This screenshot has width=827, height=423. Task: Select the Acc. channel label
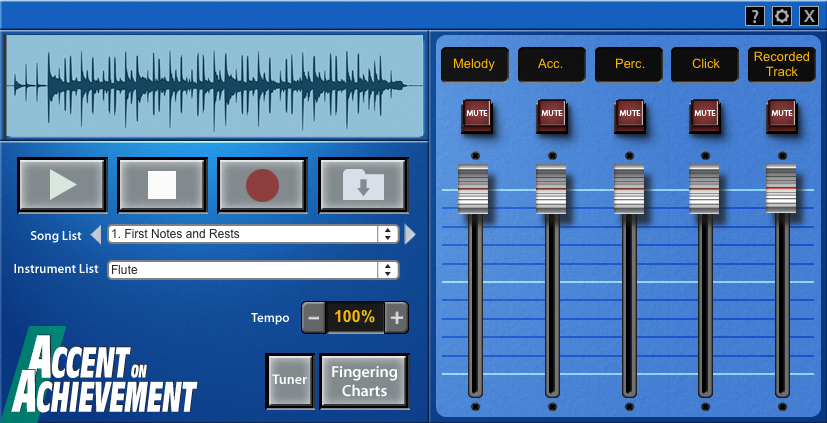click(551, 64)
